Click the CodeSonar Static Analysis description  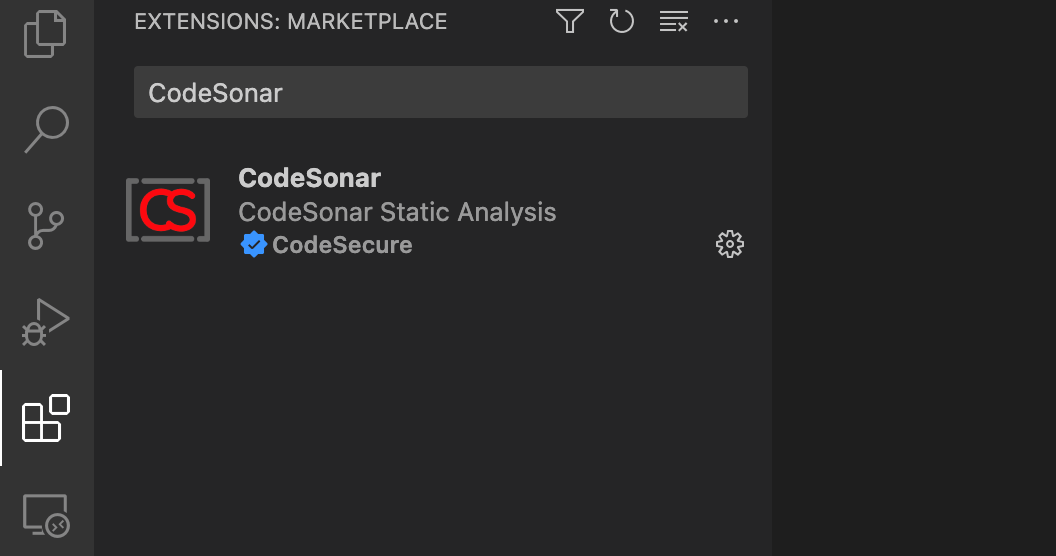(x=397, y=212)
